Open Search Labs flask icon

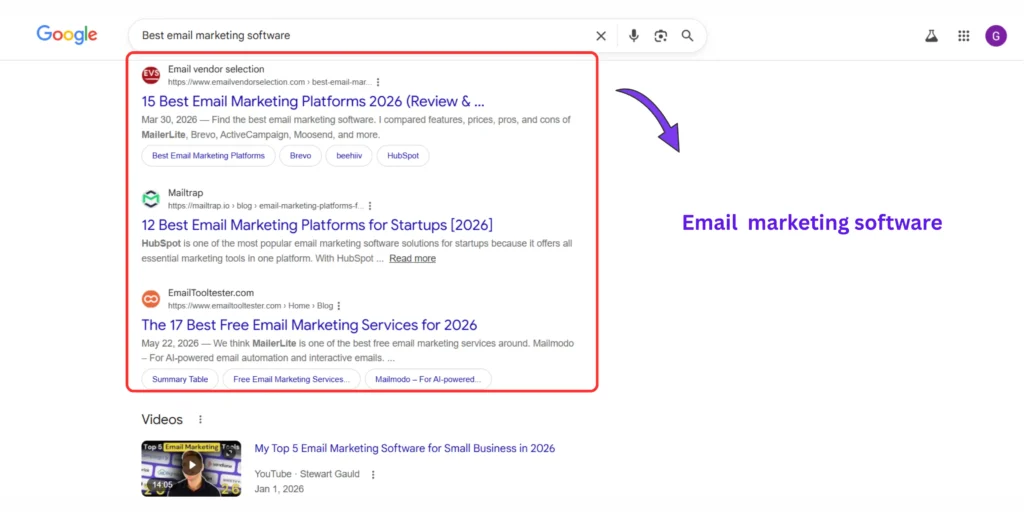point(931,36)
